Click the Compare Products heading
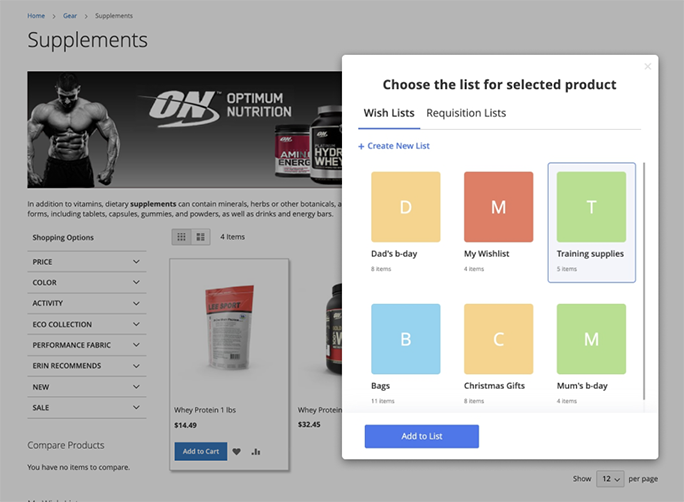 66,445
